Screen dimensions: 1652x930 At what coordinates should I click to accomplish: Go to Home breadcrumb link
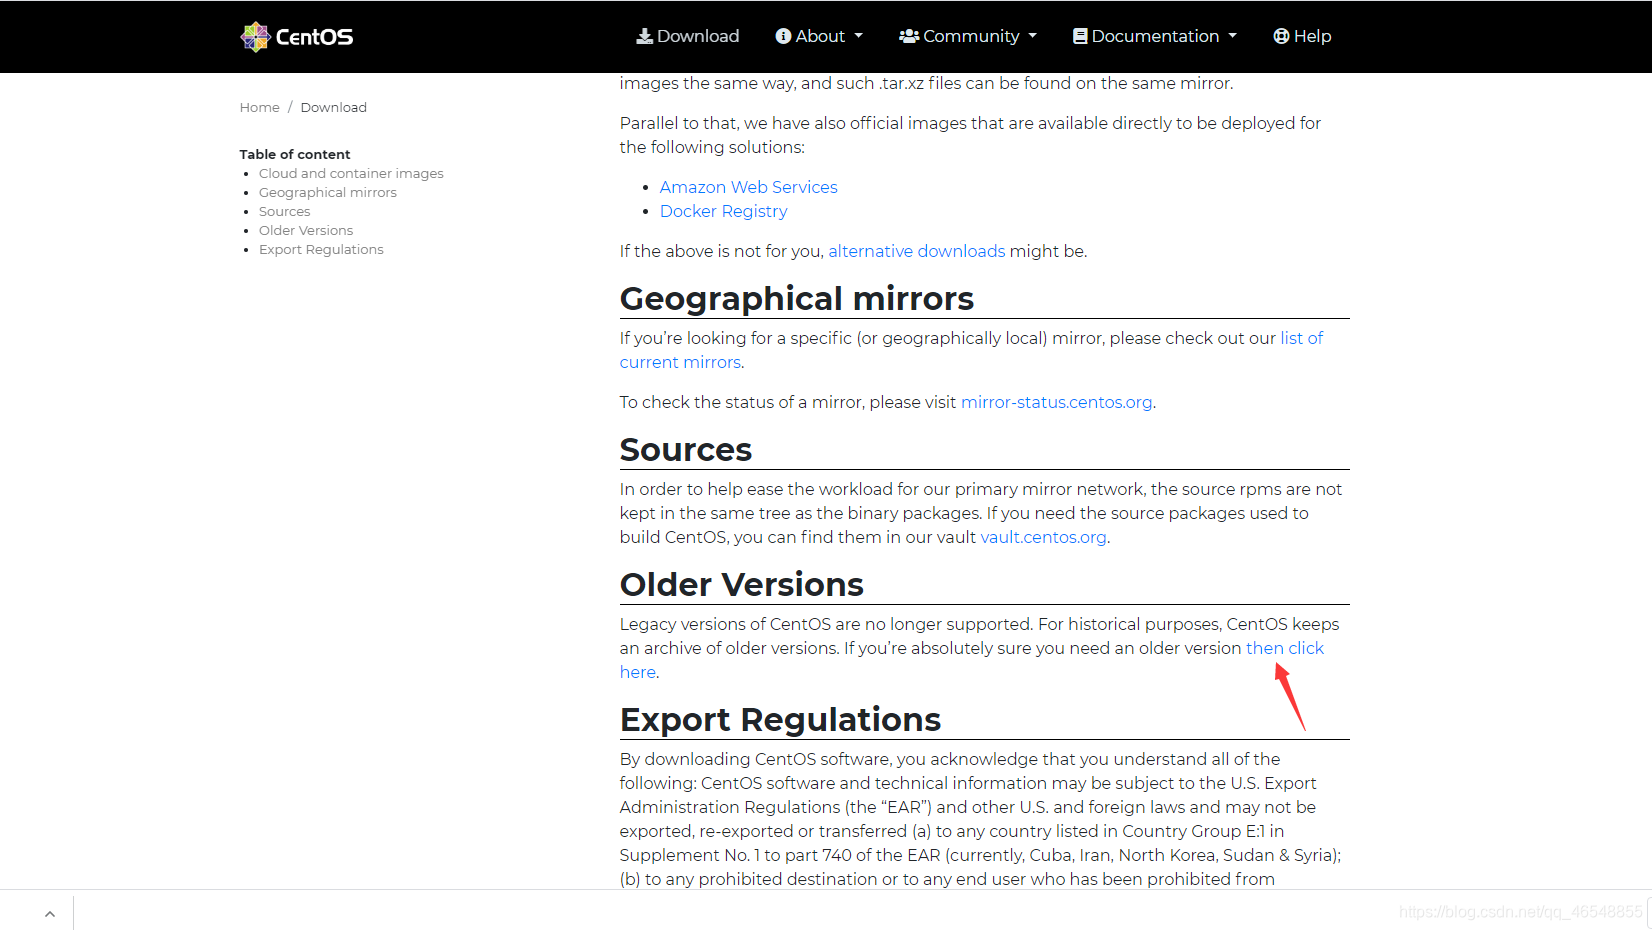pyautogui.click(x=259, y=107)
